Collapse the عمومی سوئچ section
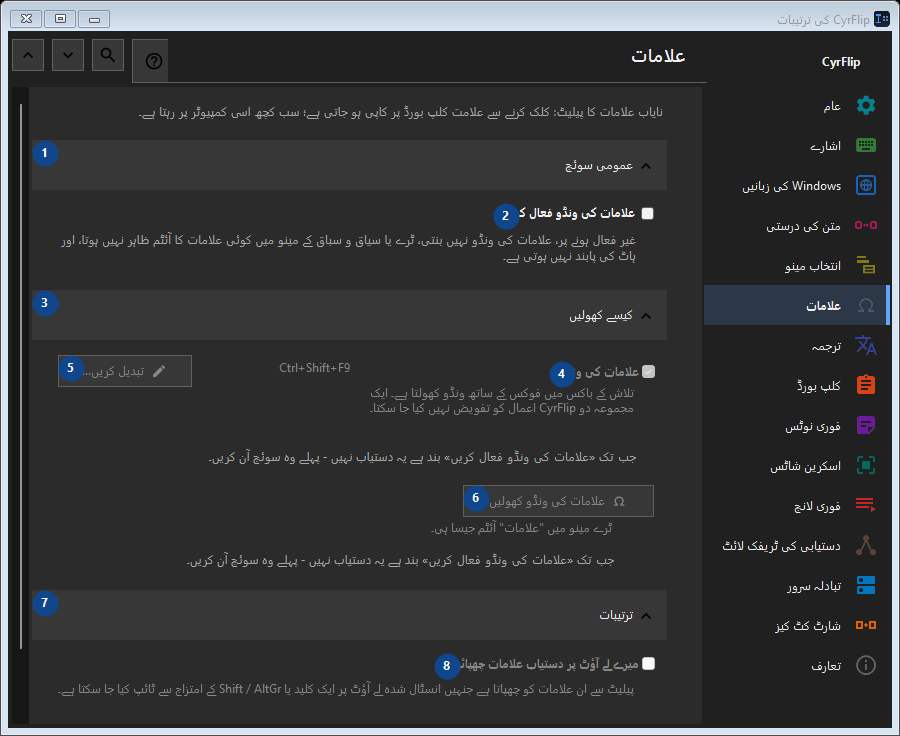This screenshot has height=736, width=900. pos(349,165)
